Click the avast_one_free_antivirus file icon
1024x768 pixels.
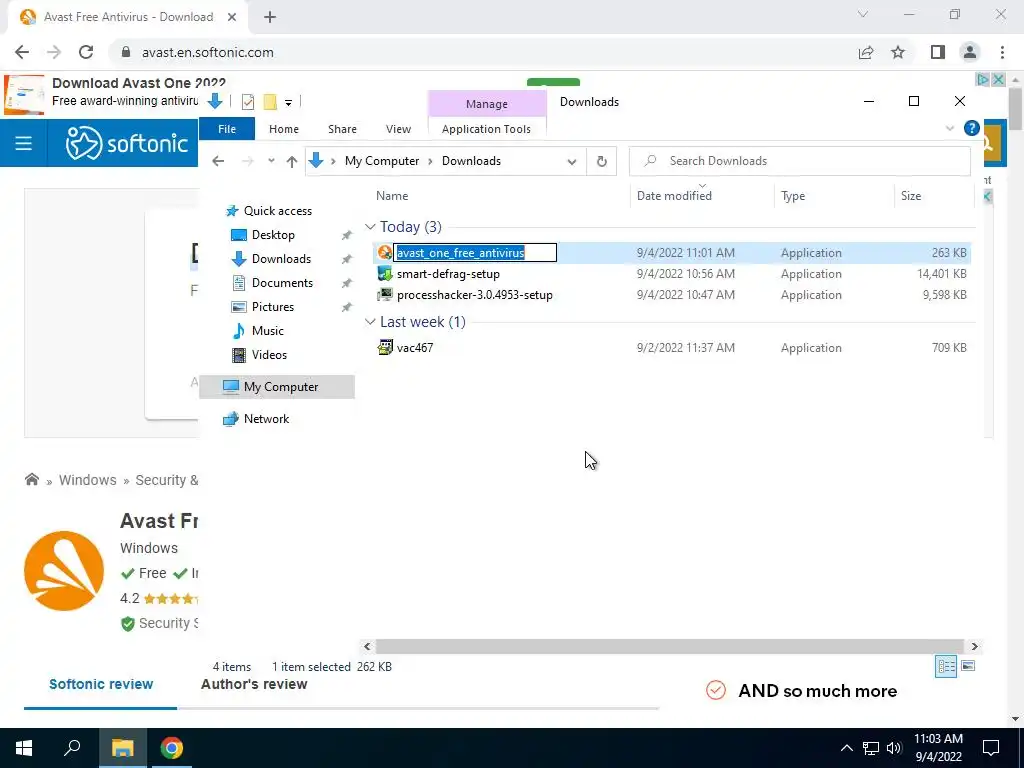click(x=385, y=253)
